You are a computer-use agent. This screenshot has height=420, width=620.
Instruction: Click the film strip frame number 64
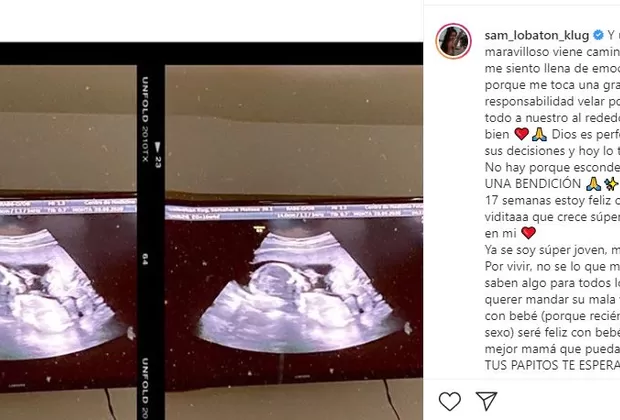(145, 259)
